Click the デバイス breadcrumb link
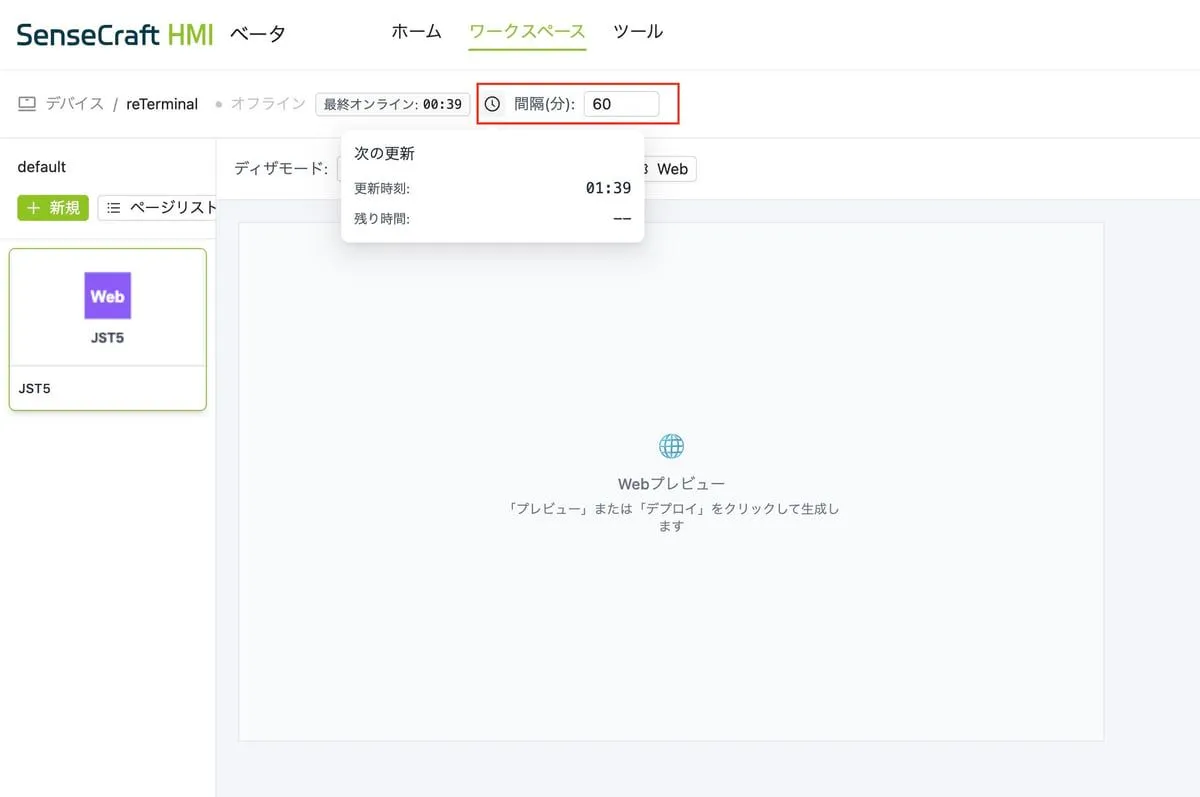This screenshot has height=797, width=1200. pos(74,104)
